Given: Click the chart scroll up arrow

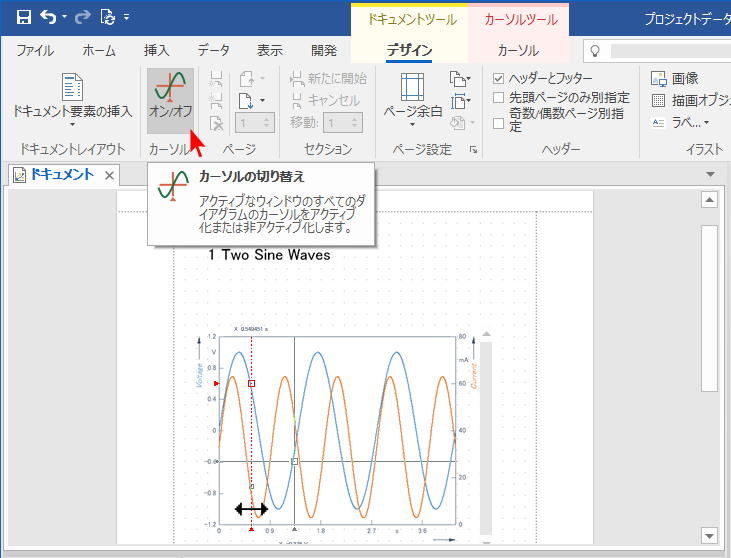Looking at the screenshot, I should [x=486, y=334].
